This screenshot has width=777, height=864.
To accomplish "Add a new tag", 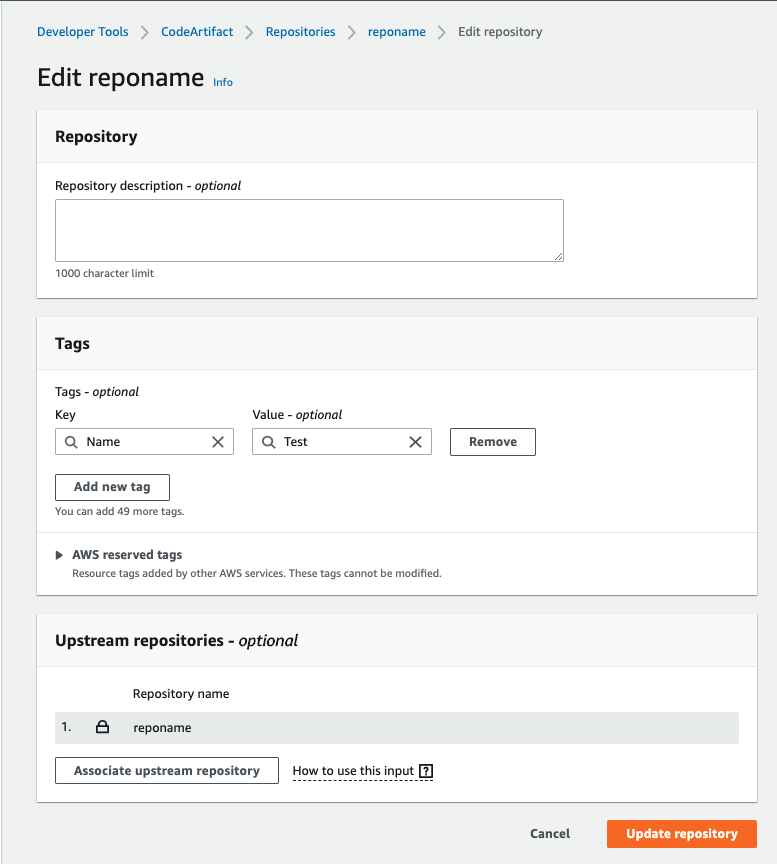I will coord(112,487).
